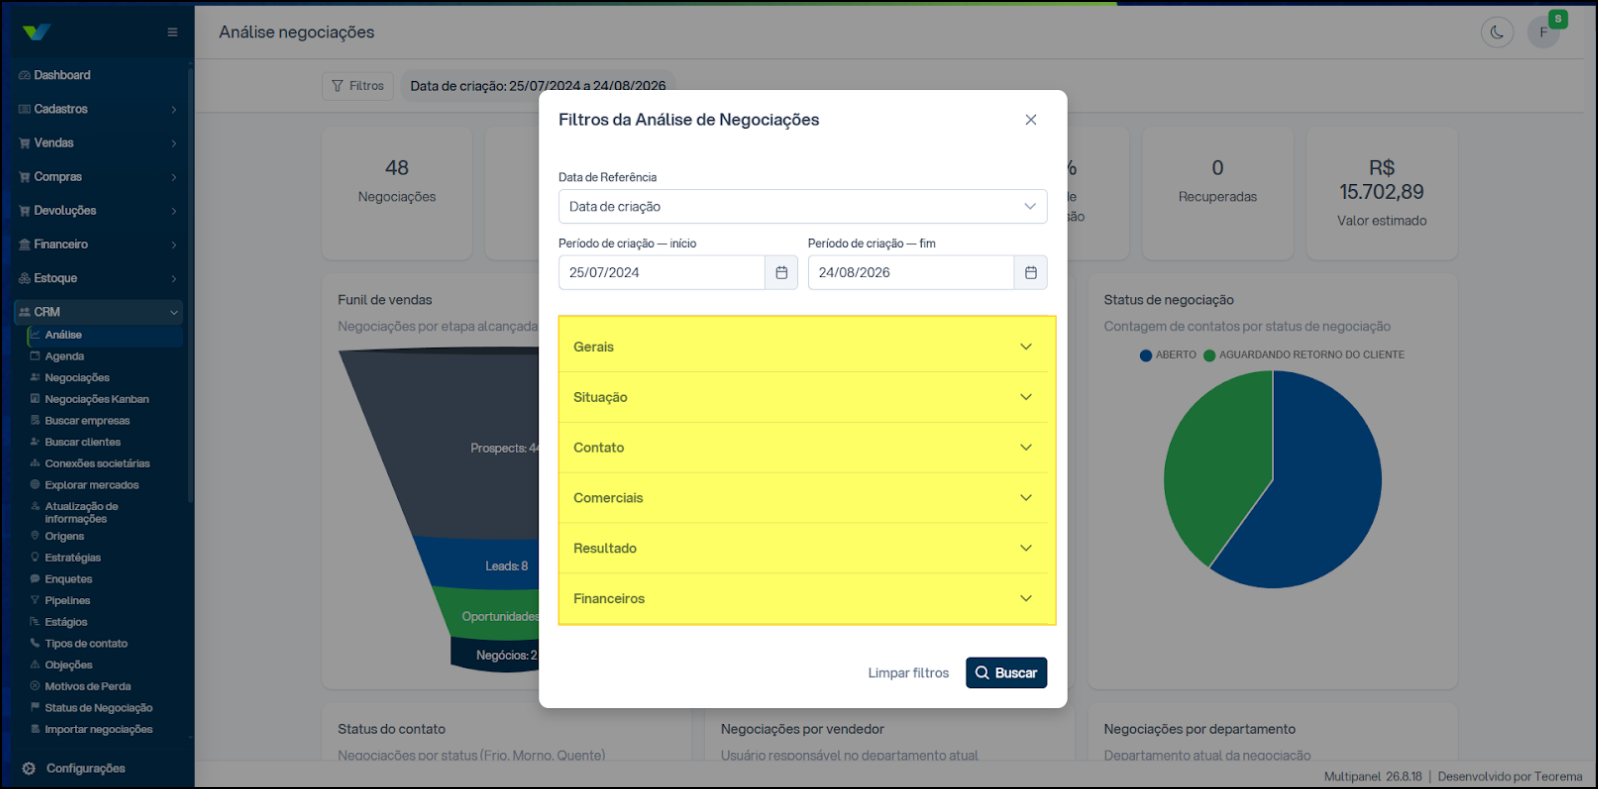Expand the Compras menu
The width and height of the screenshot is (1598, 789).
98,177
